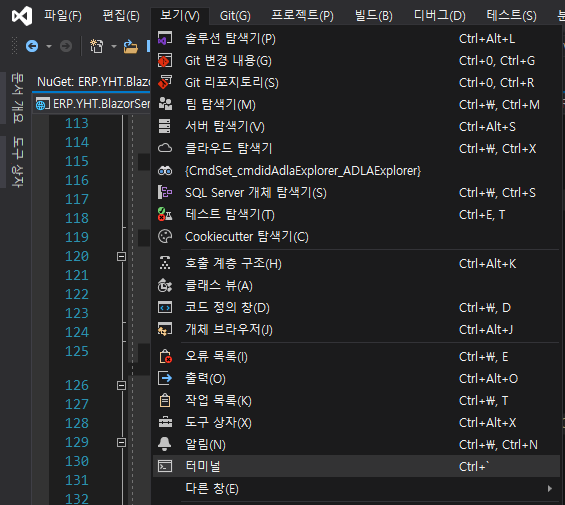Open the 파일(F) menu
Image resolution: width=565 pixels, height=505 pixels.
63,16
